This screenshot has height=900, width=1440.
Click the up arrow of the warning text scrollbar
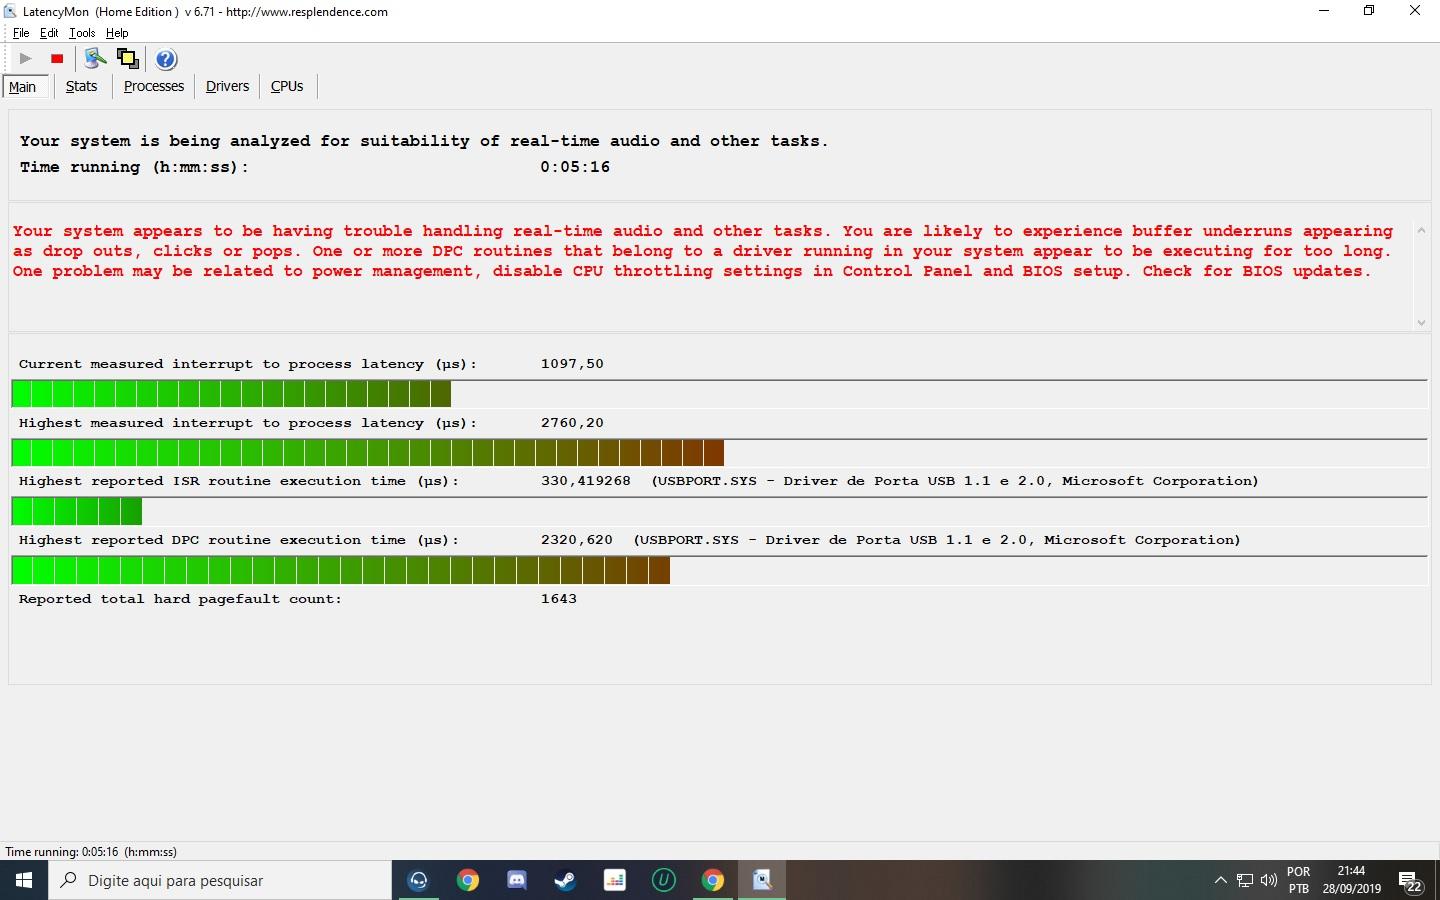click(x=1421, y=231)
